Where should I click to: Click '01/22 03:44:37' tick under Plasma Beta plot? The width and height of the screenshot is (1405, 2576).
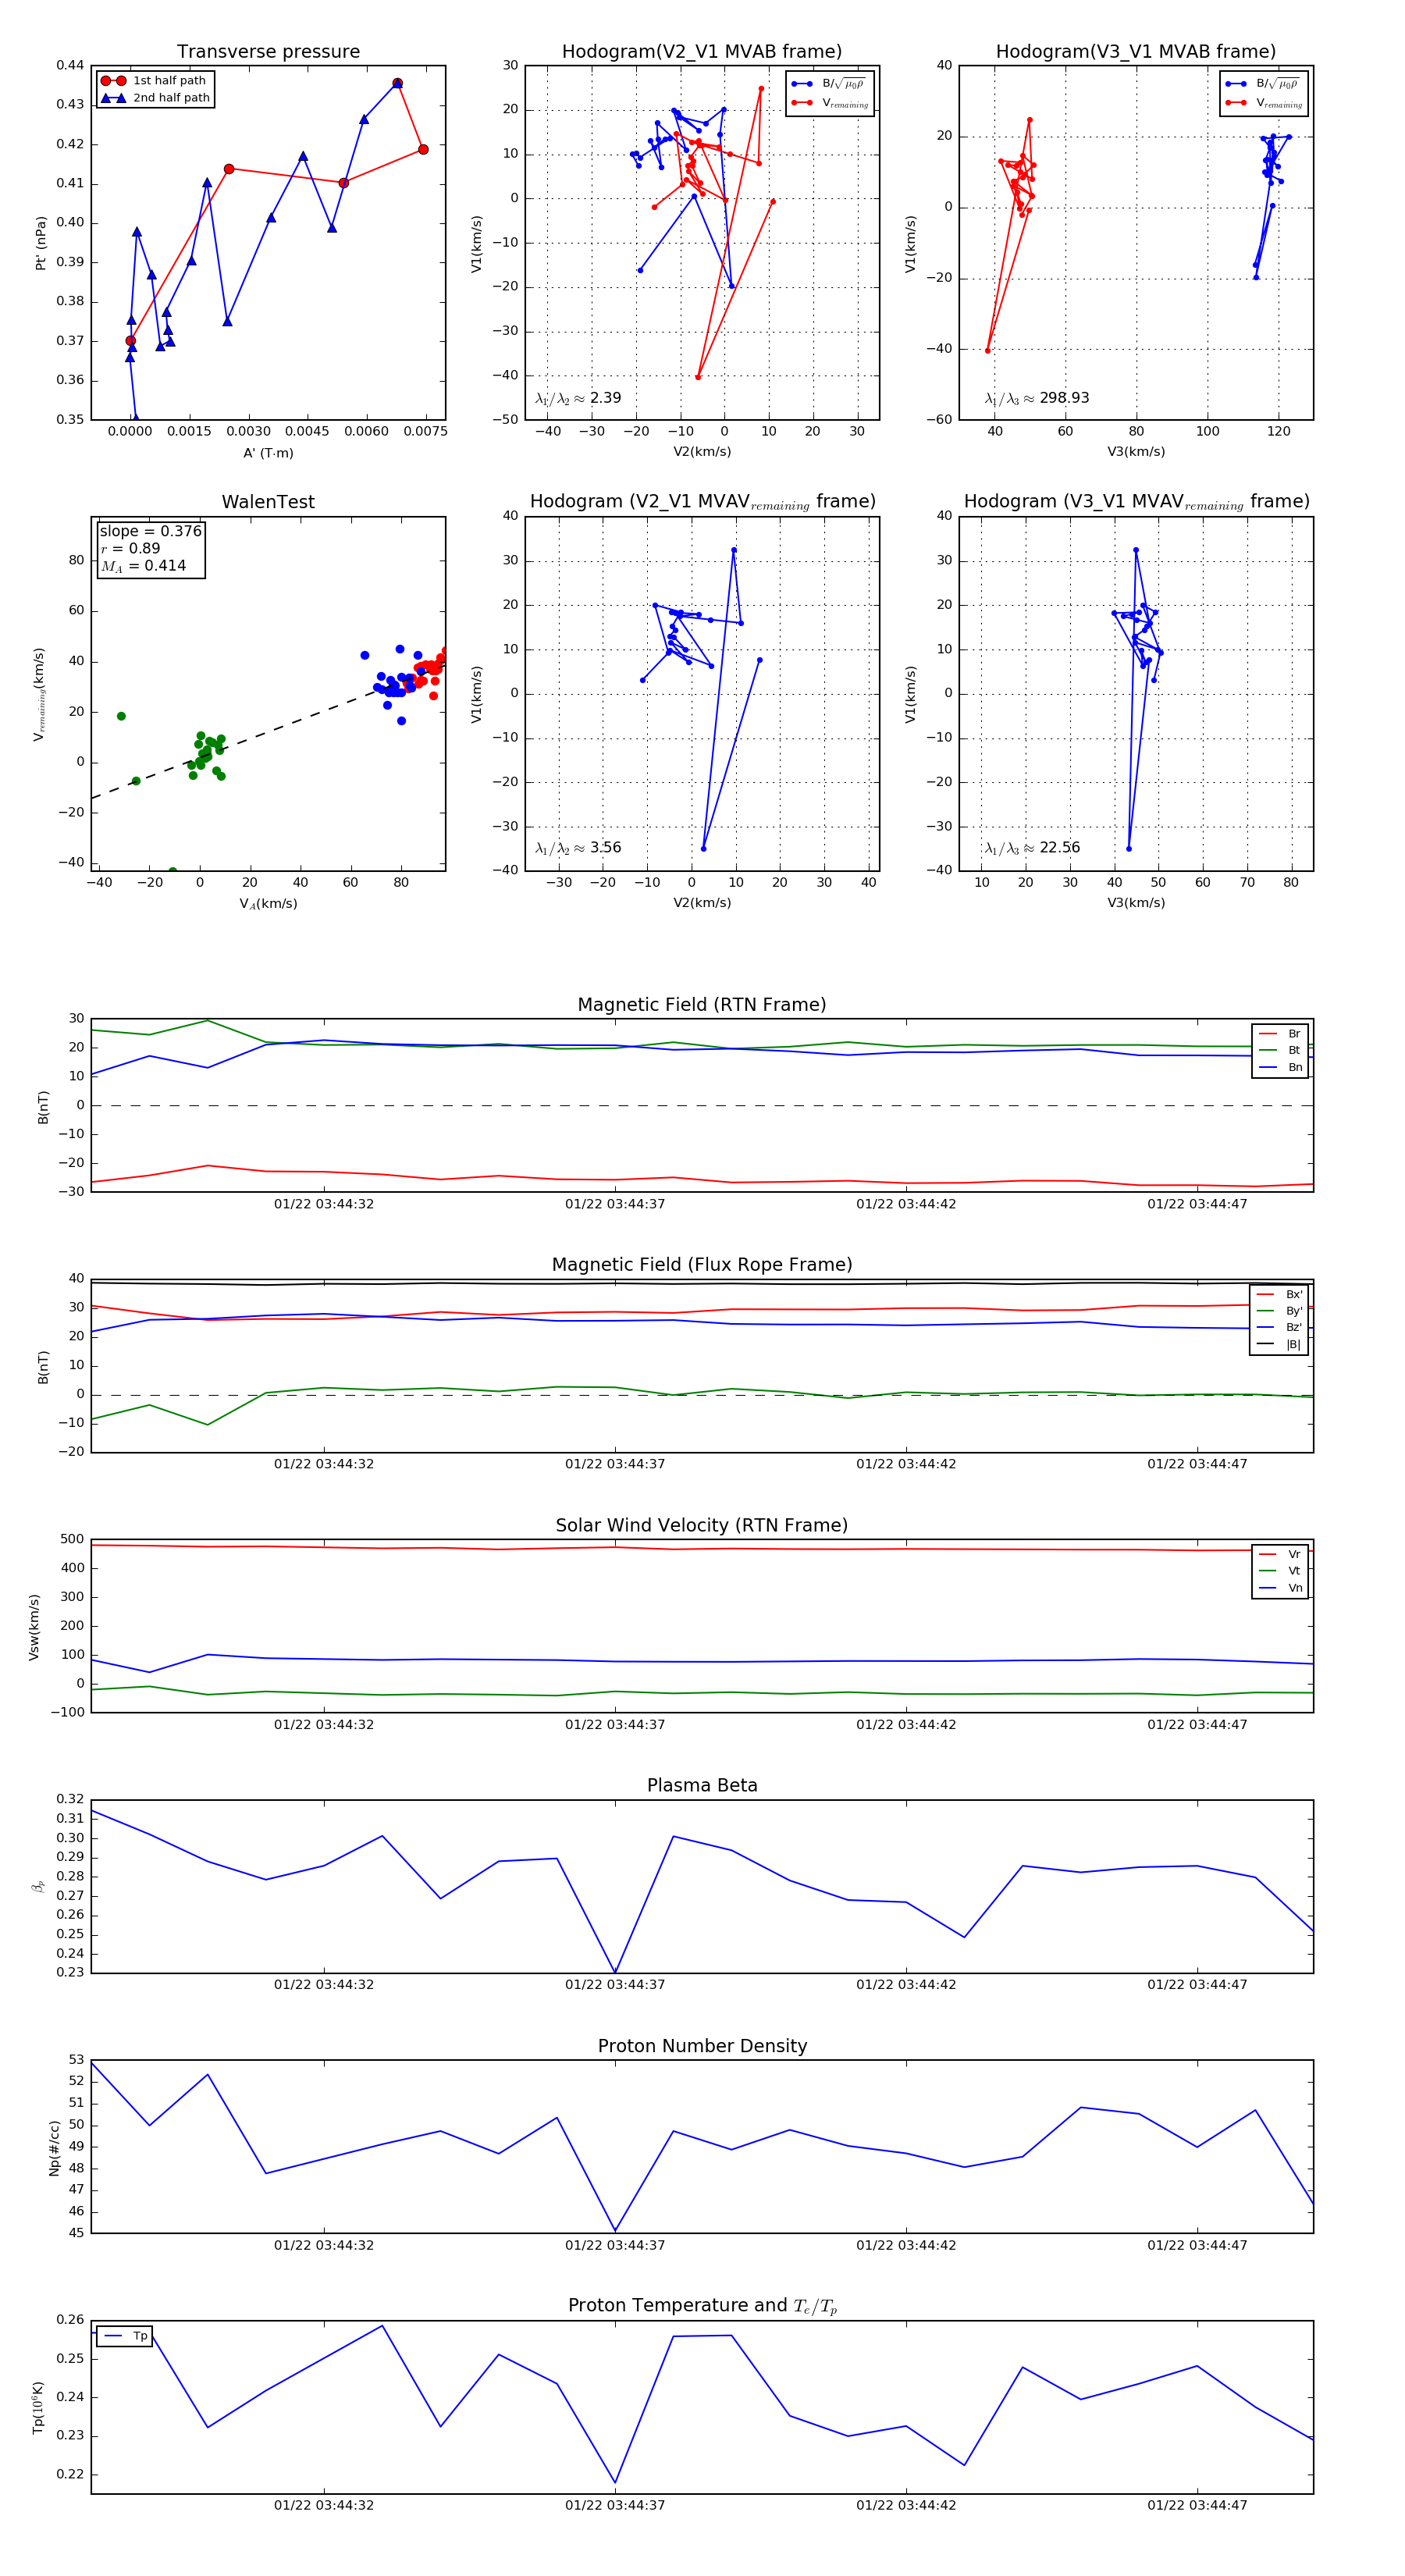[615, 1984]
